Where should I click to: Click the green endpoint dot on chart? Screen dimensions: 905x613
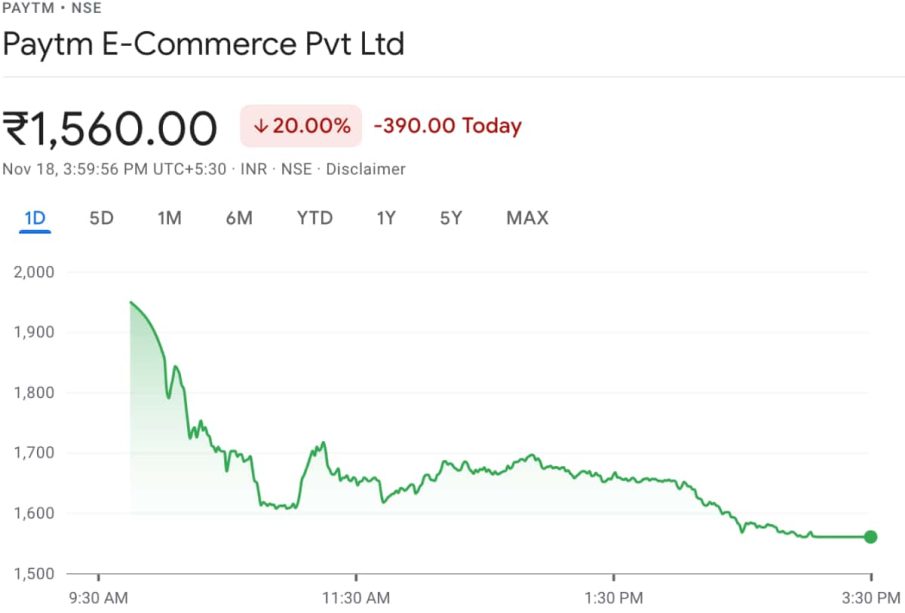point(870,537)
